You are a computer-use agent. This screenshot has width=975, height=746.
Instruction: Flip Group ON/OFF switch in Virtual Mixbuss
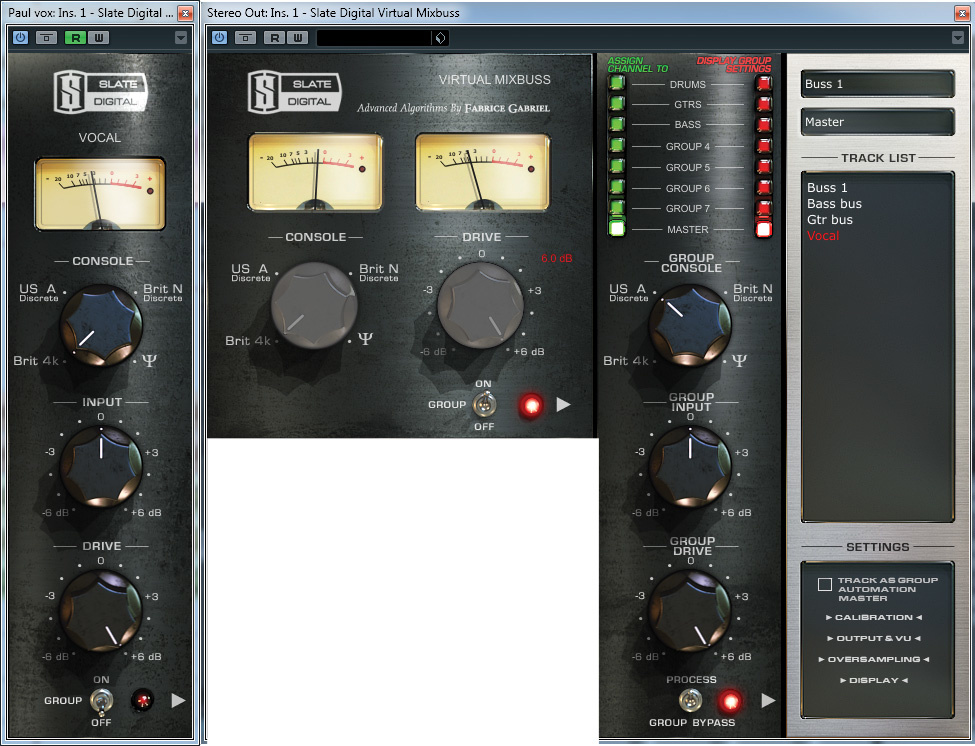tap(484, 405)
